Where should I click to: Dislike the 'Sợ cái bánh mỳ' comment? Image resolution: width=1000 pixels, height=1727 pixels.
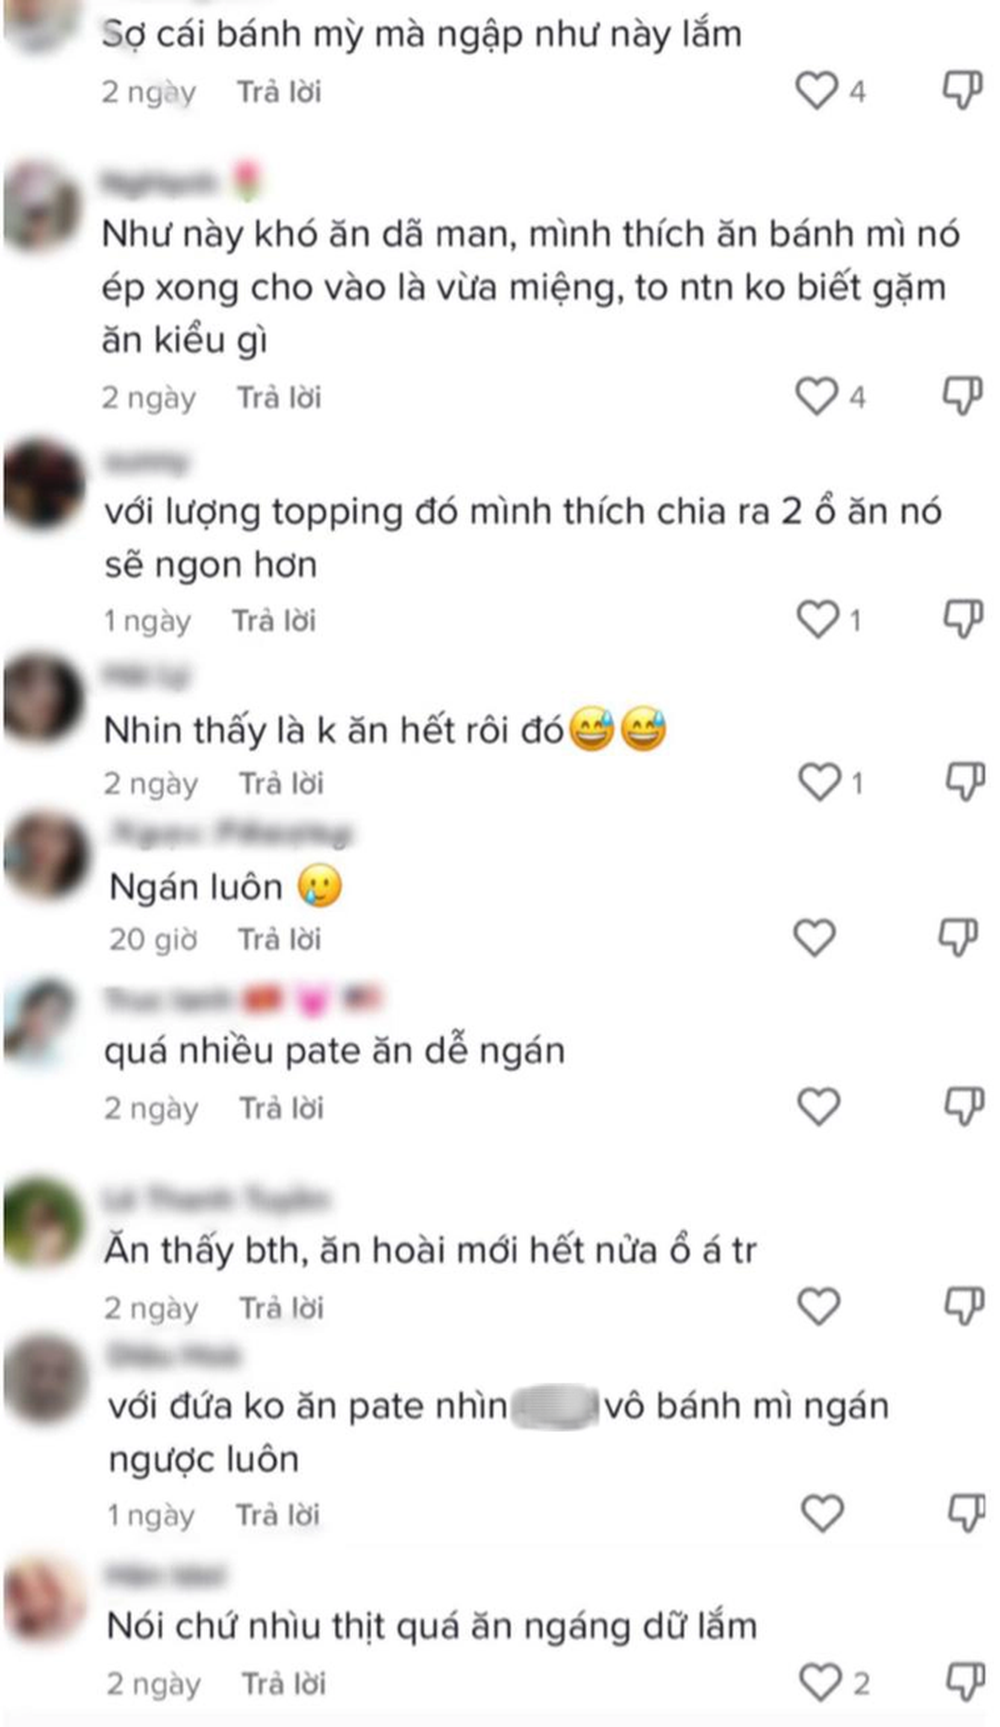click(x=963, y=90)
